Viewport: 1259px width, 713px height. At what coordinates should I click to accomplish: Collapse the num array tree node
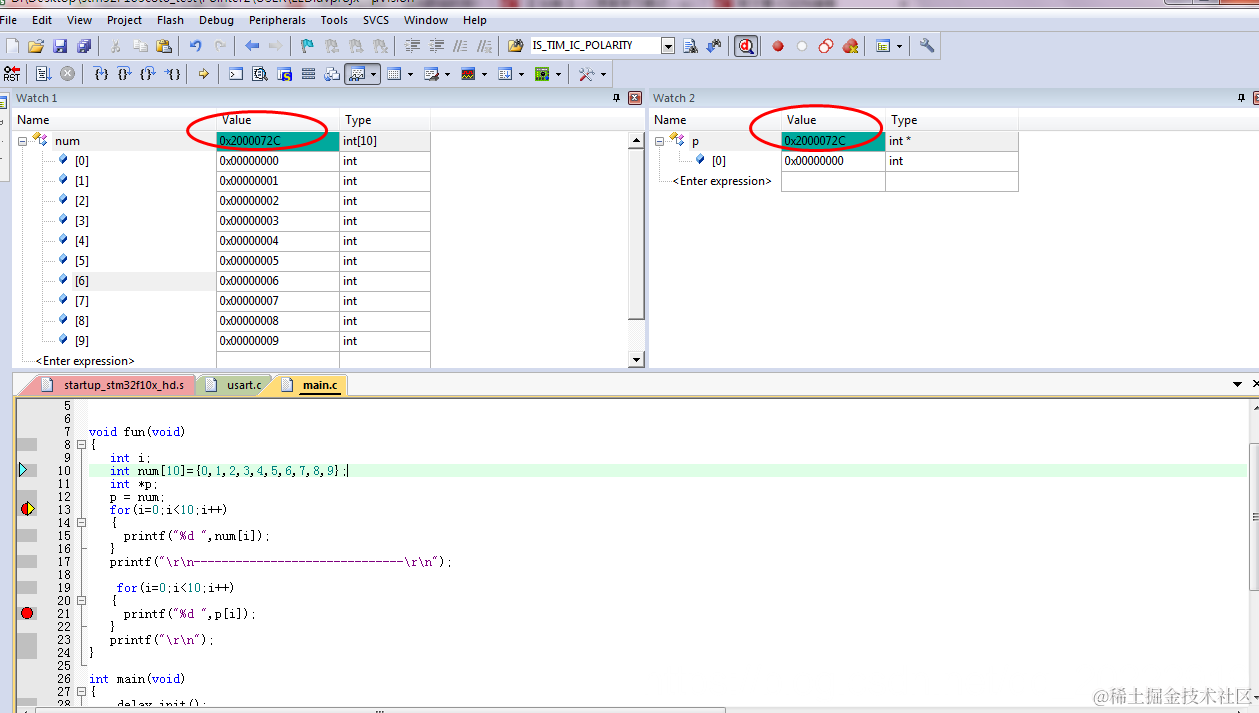point(22,141)
